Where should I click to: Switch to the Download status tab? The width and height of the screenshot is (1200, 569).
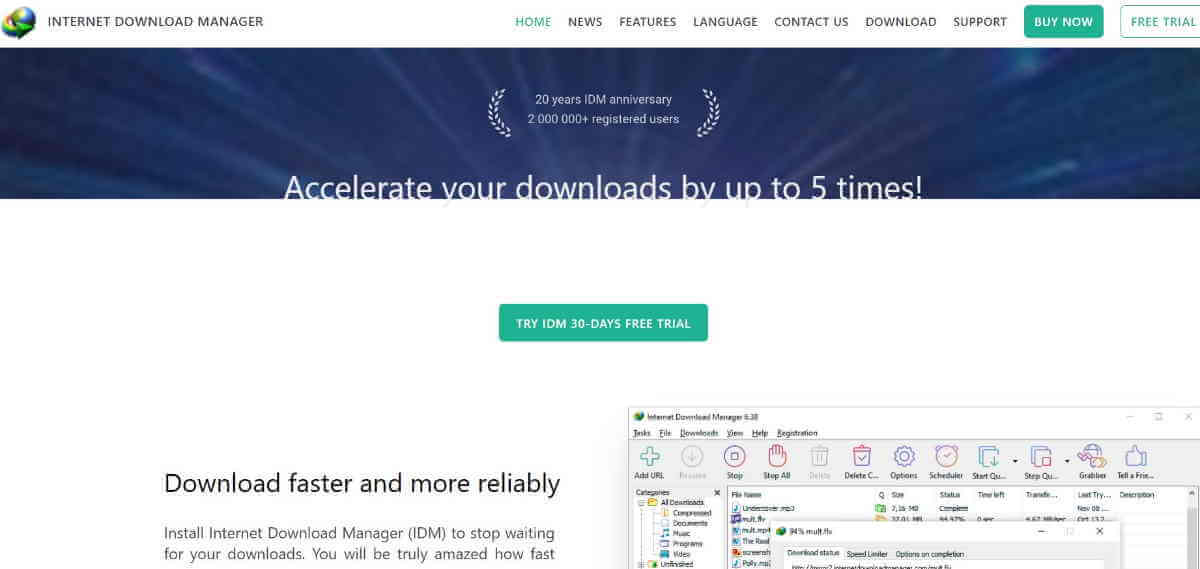813,553
